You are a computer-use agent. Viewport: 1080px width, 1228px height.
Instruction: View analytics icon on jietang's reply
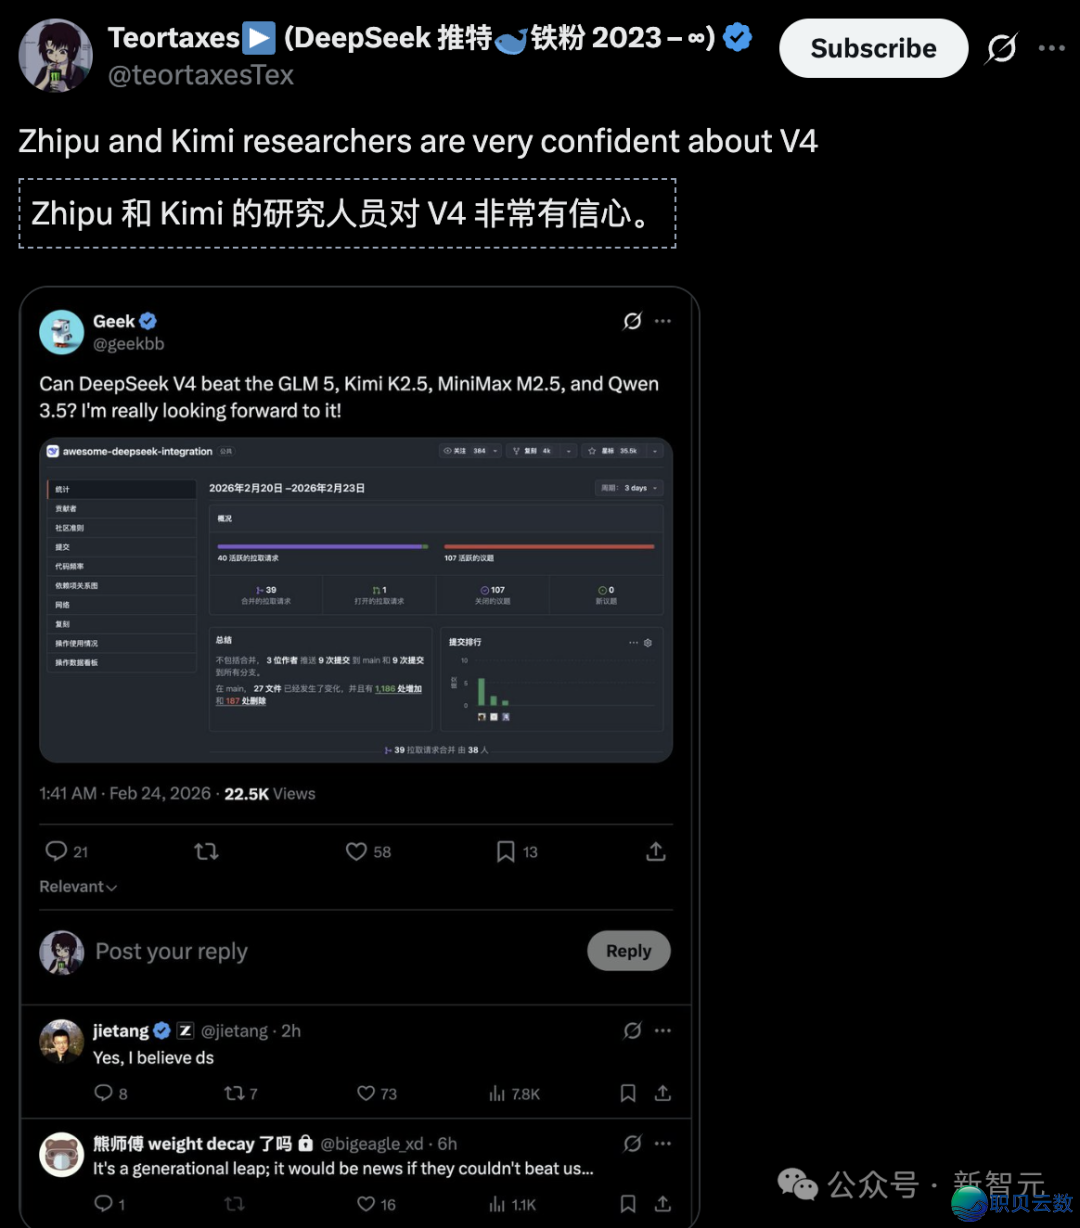497,1093
